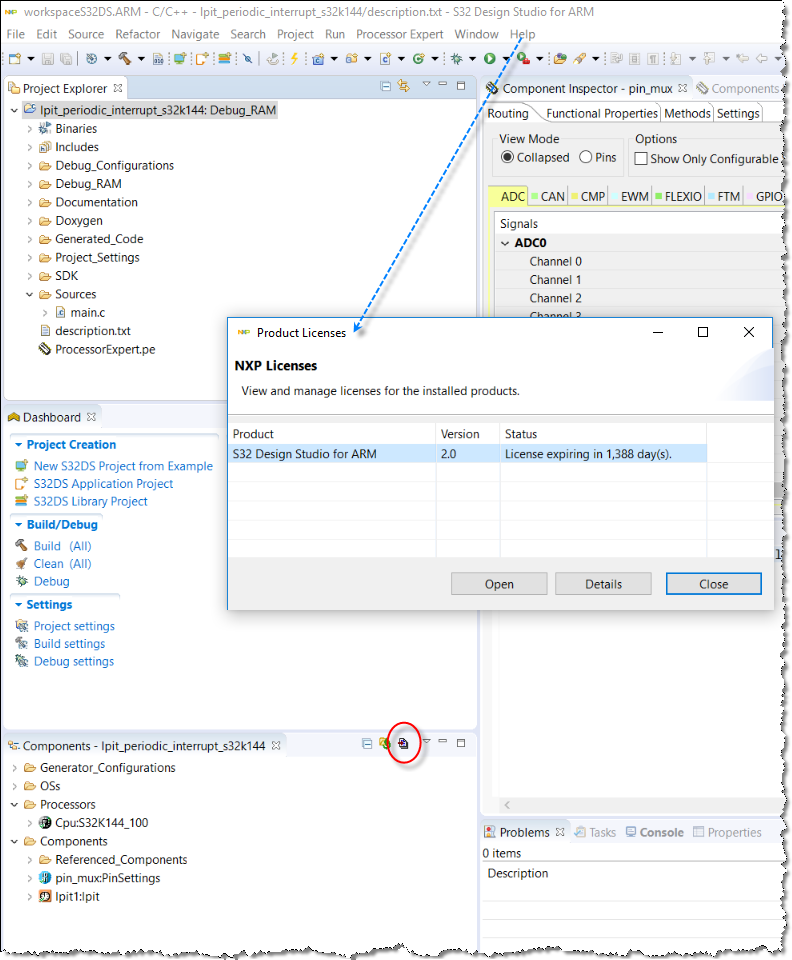The width and height of the screenshot is (792, 960).
Task: Expand the Generator_Configurations folder
Action: coord(14,767)
